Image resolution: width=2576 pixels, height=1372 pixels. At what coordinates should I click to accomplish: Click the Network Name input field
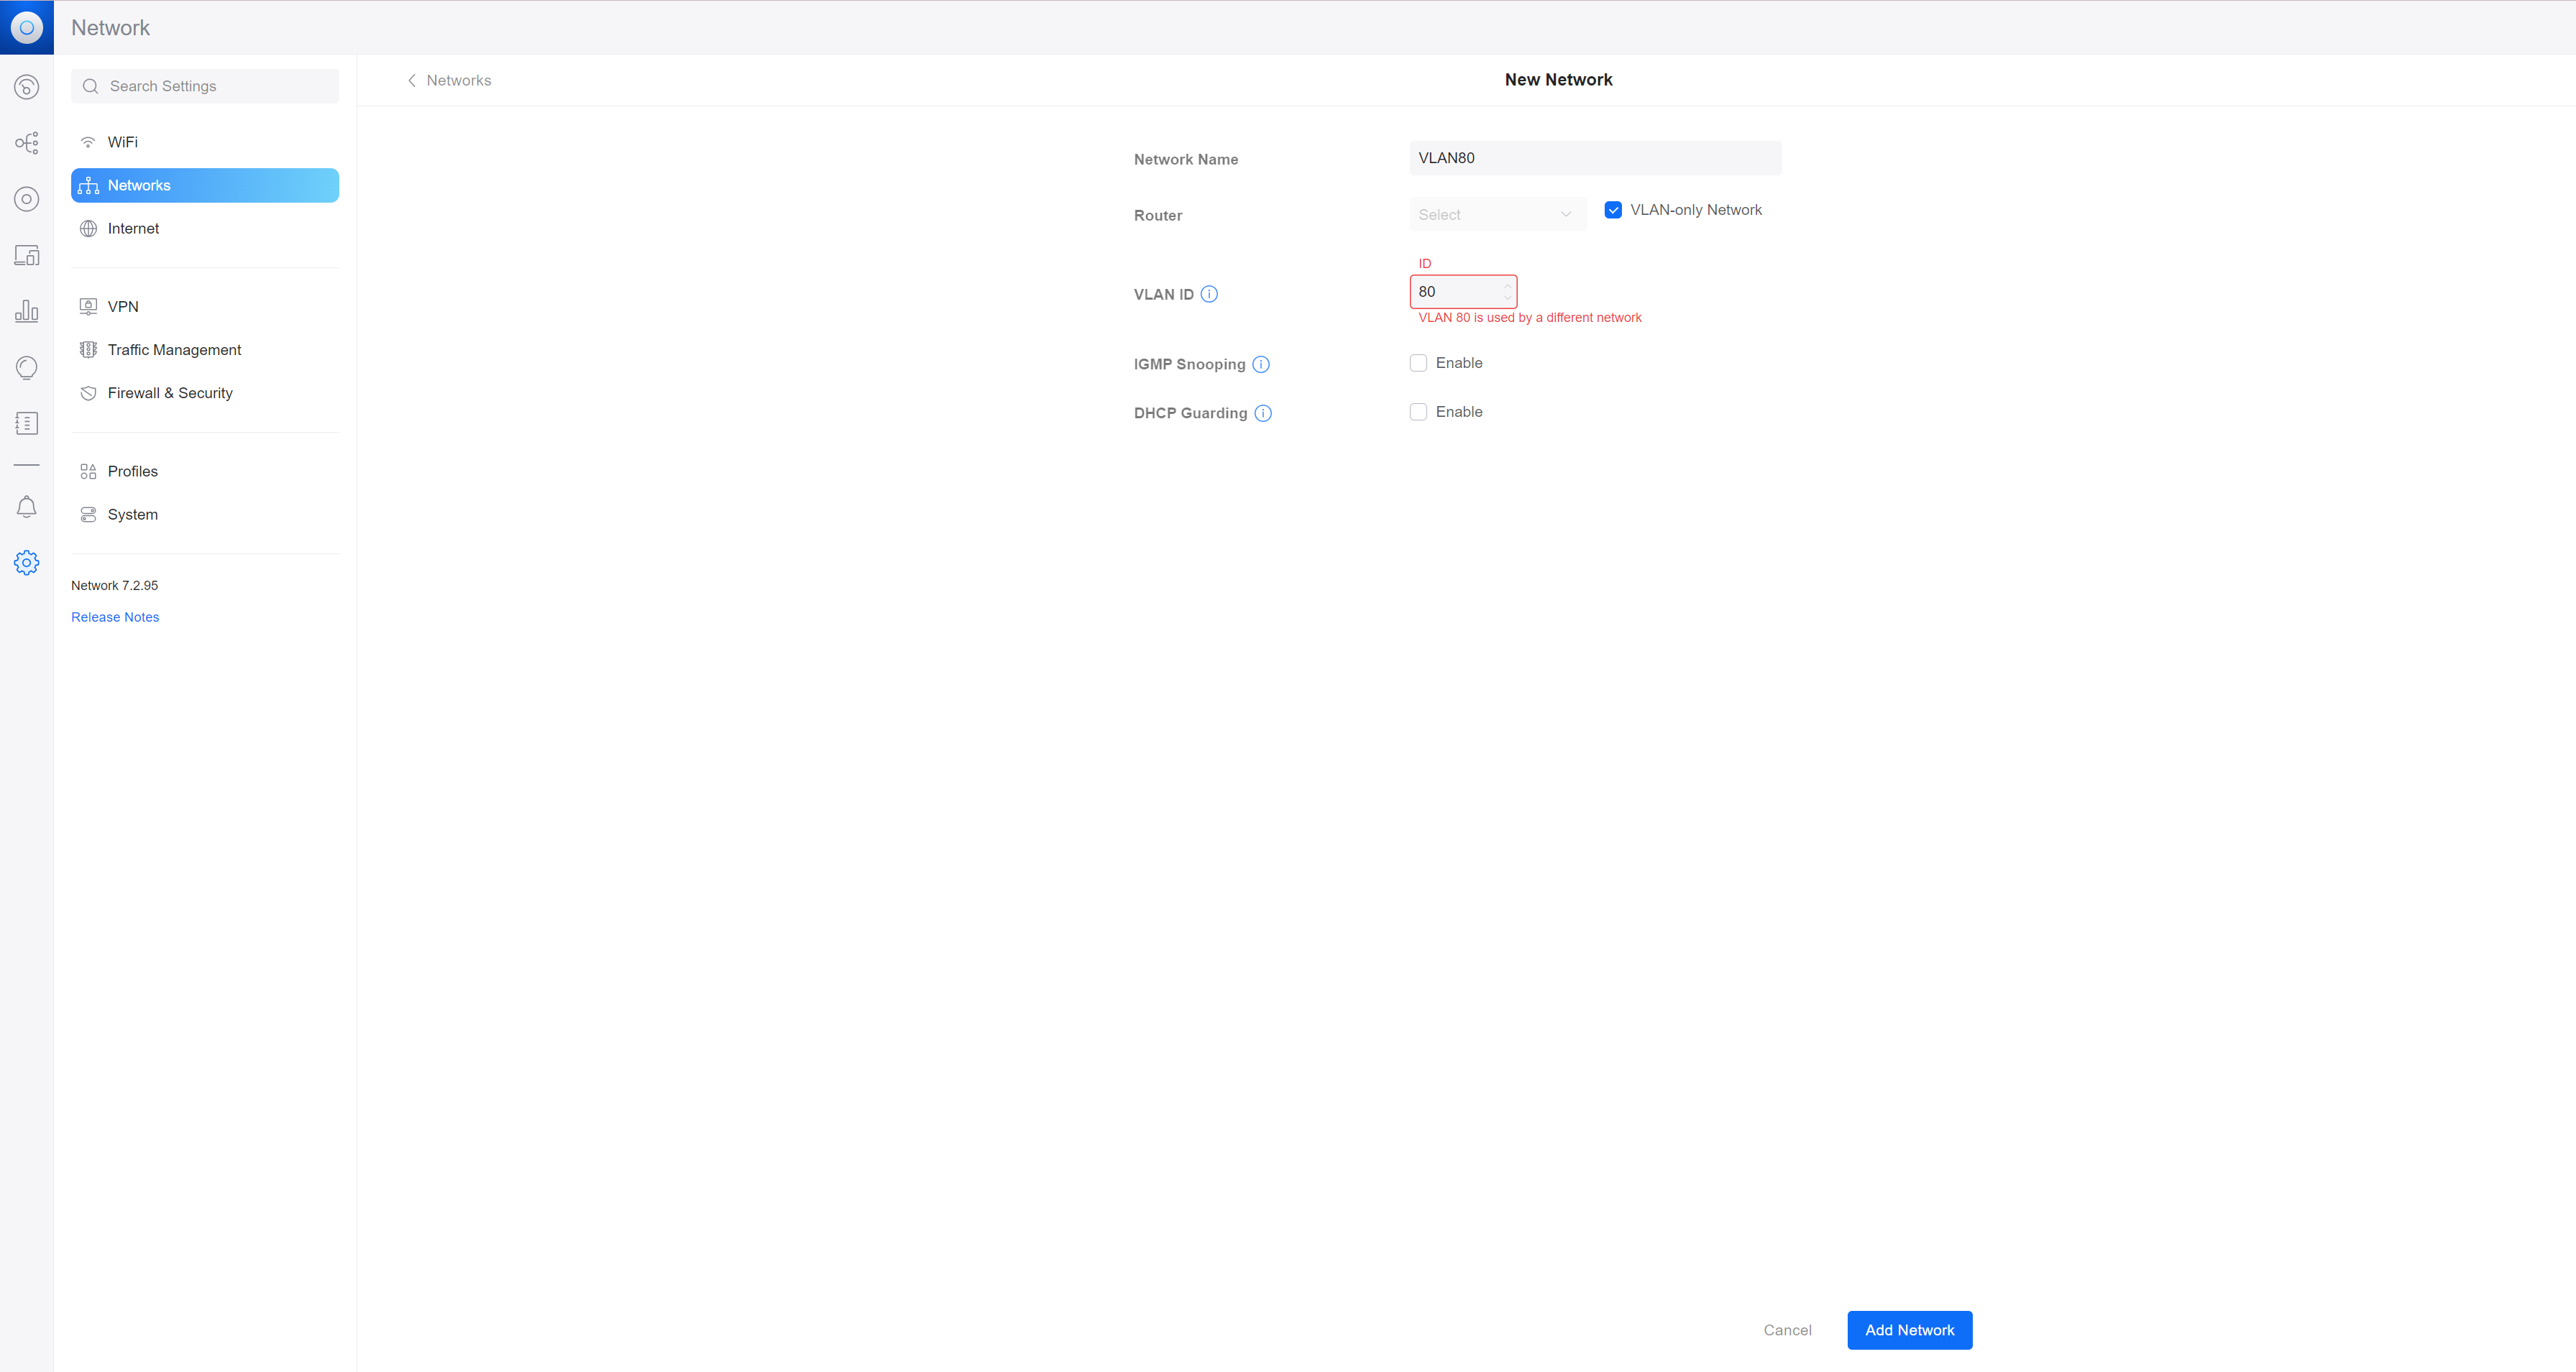point(1594,158)
